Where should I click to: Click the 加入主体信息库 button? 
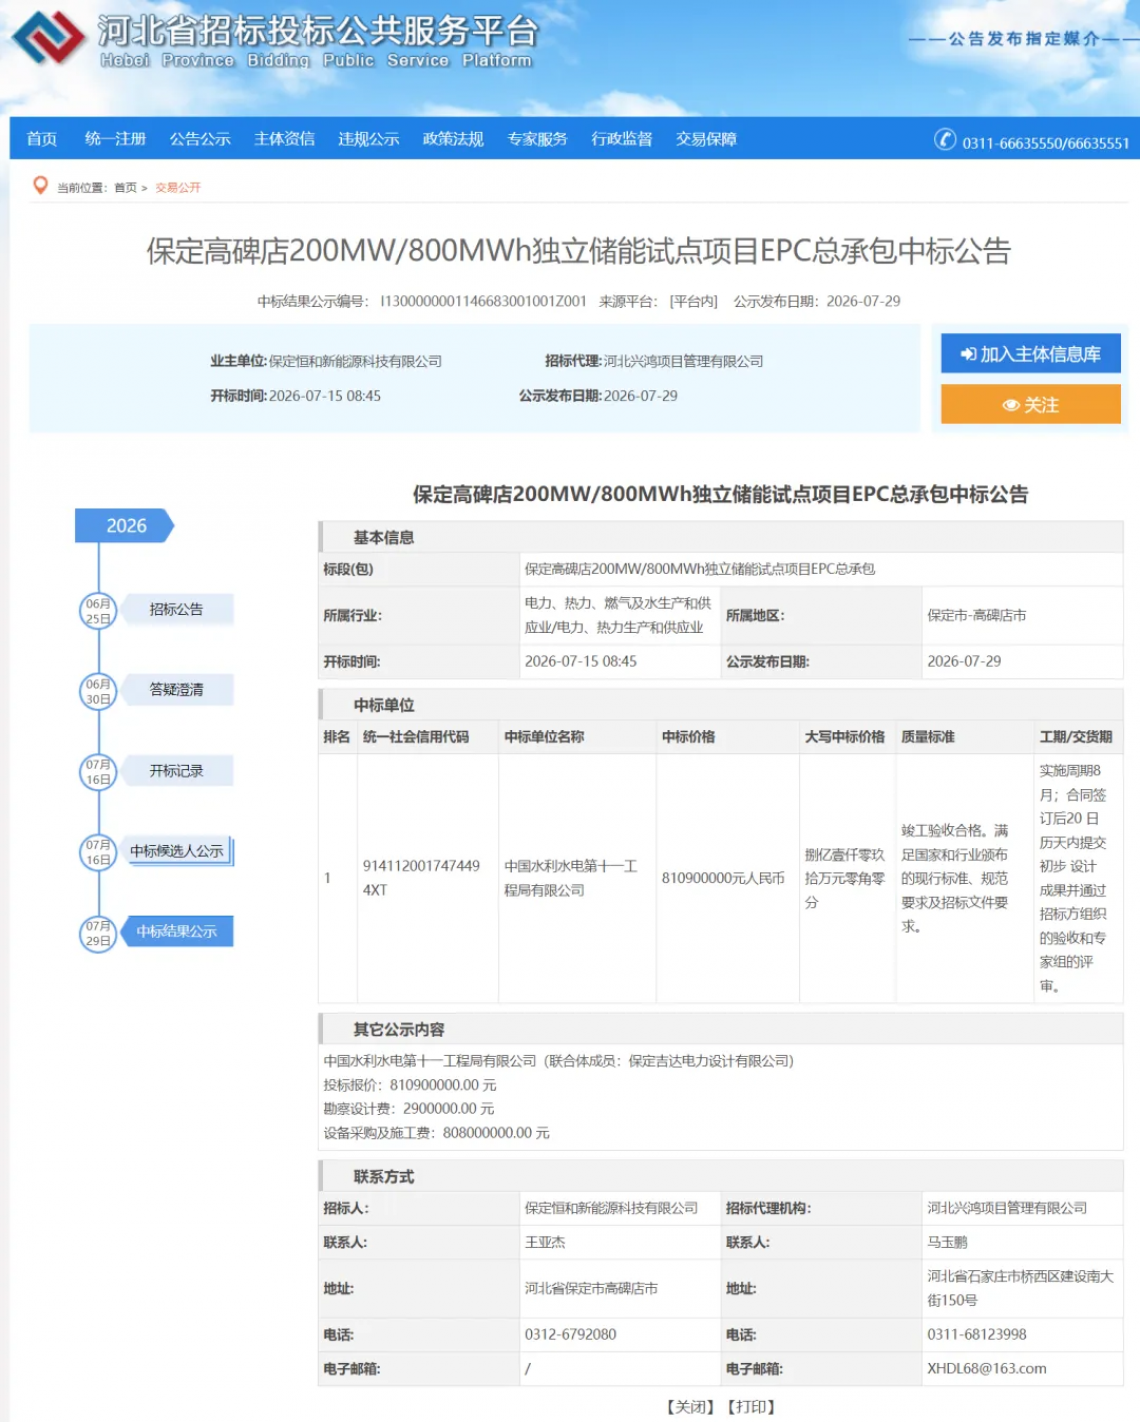(1030, 354)
